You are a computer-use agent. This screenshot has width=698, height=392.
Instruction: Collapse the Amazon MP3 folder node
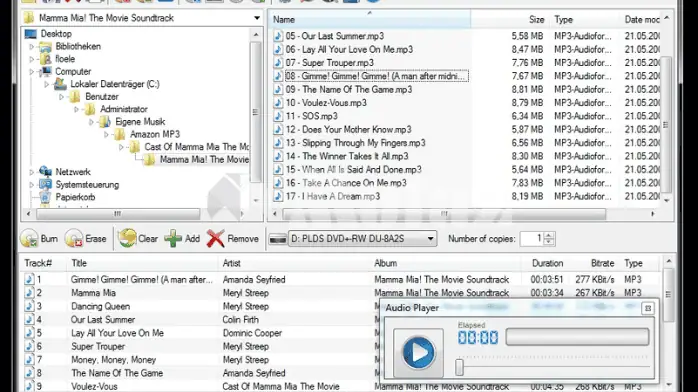point(106,134)
